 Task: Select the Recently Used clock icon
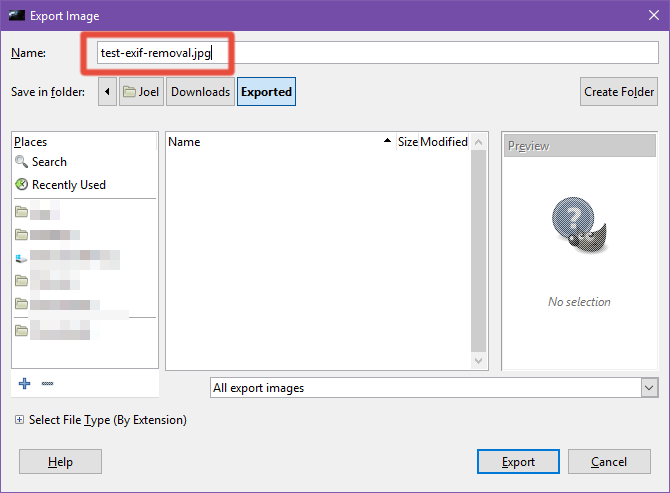coord(21,185)
